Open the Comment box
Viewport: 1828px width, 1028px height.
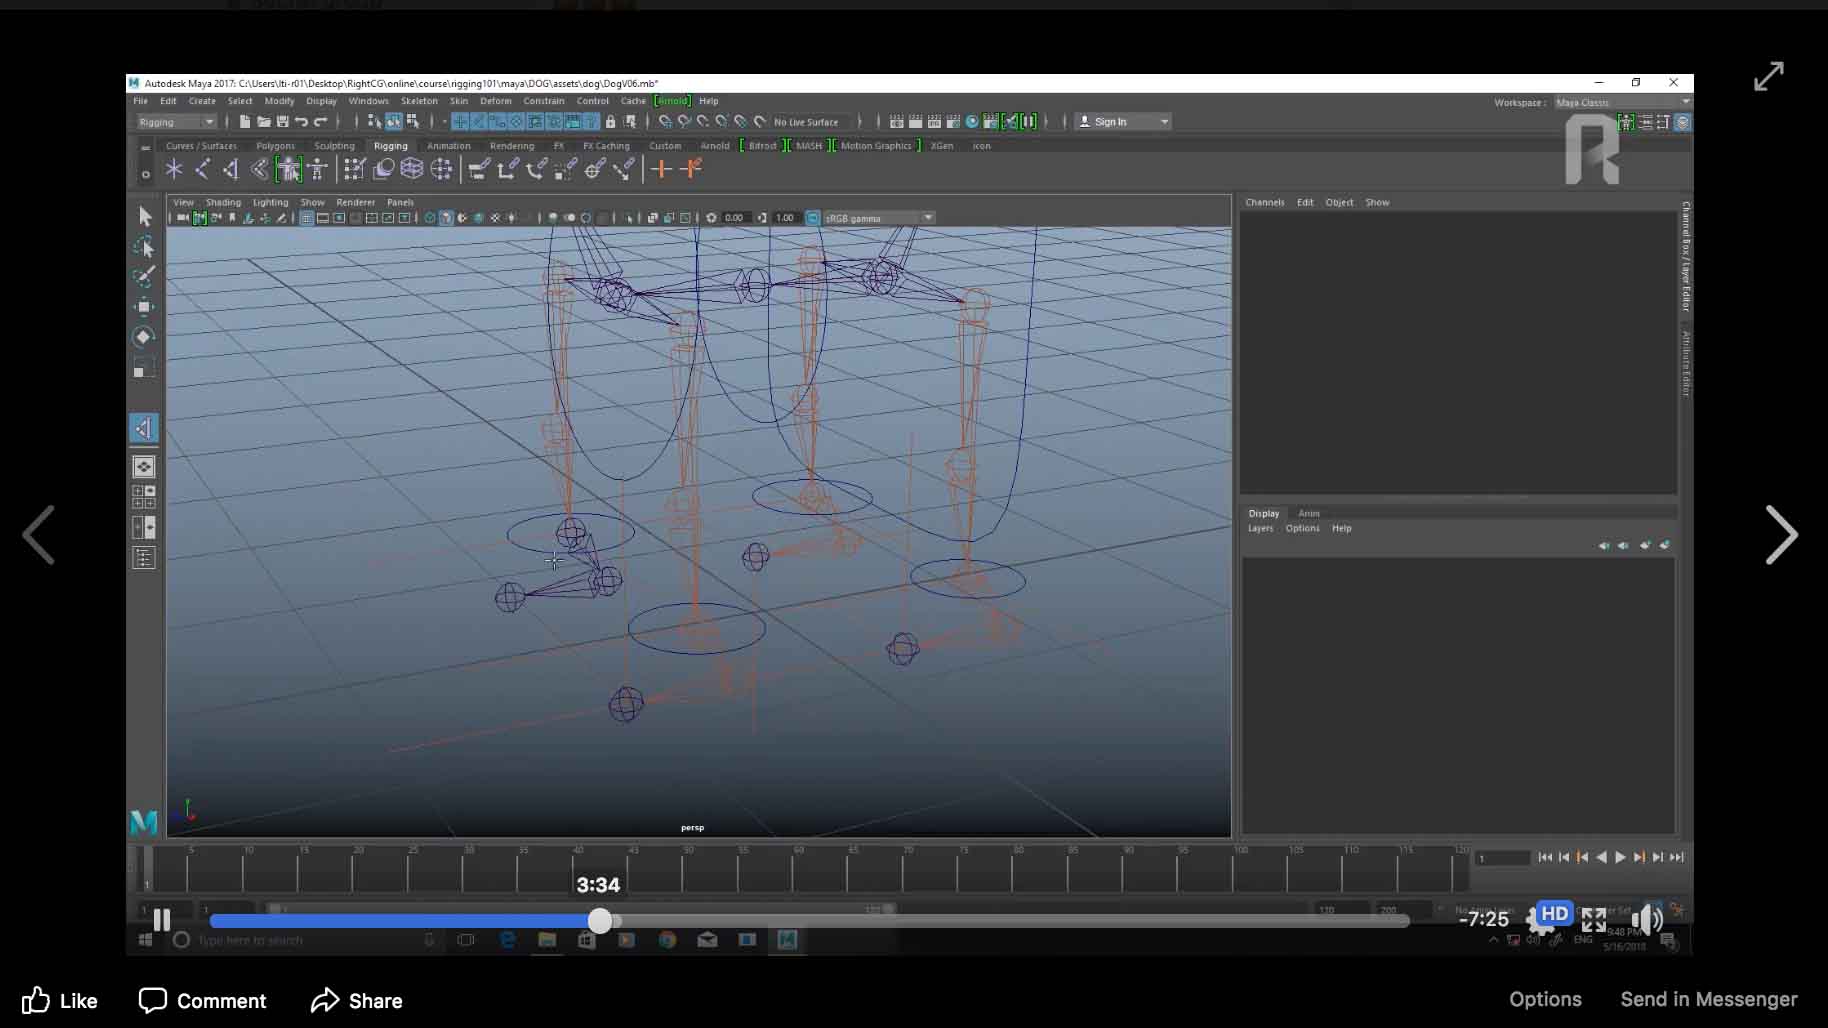point(202,1000)
